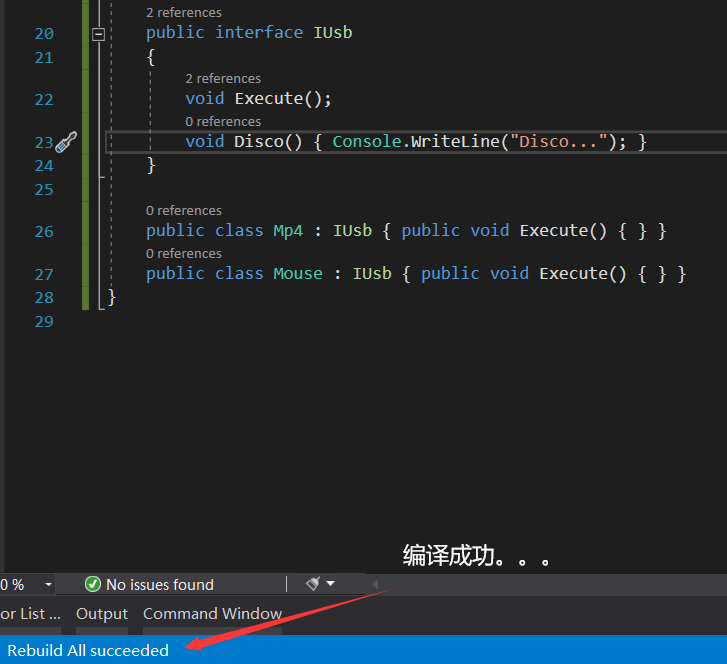Open the Output tab

pyautogui.click(x=102, y=613)
